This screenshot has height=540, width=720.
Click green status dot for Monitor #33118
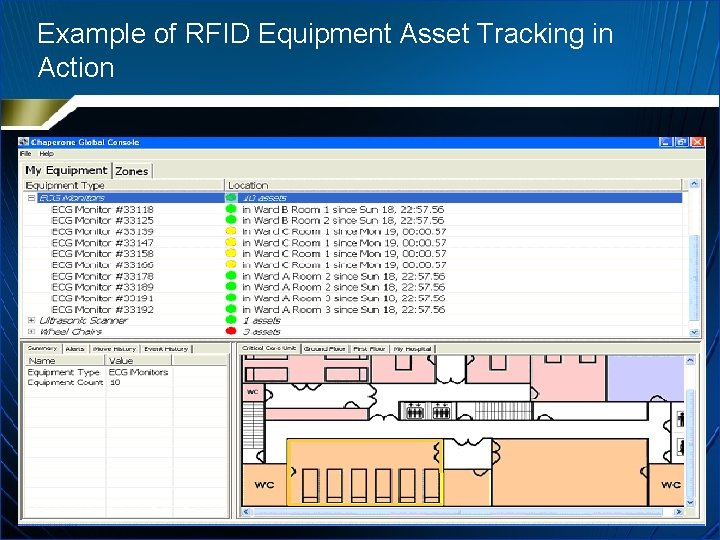pos(231,208)
